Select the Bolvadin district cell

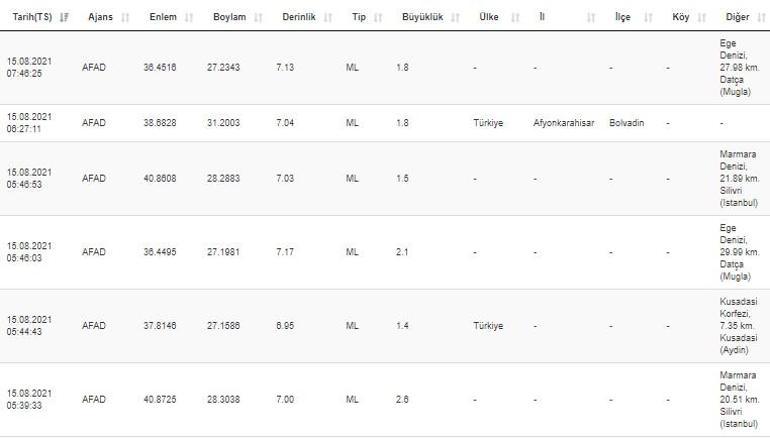click(x=626, y=123)
